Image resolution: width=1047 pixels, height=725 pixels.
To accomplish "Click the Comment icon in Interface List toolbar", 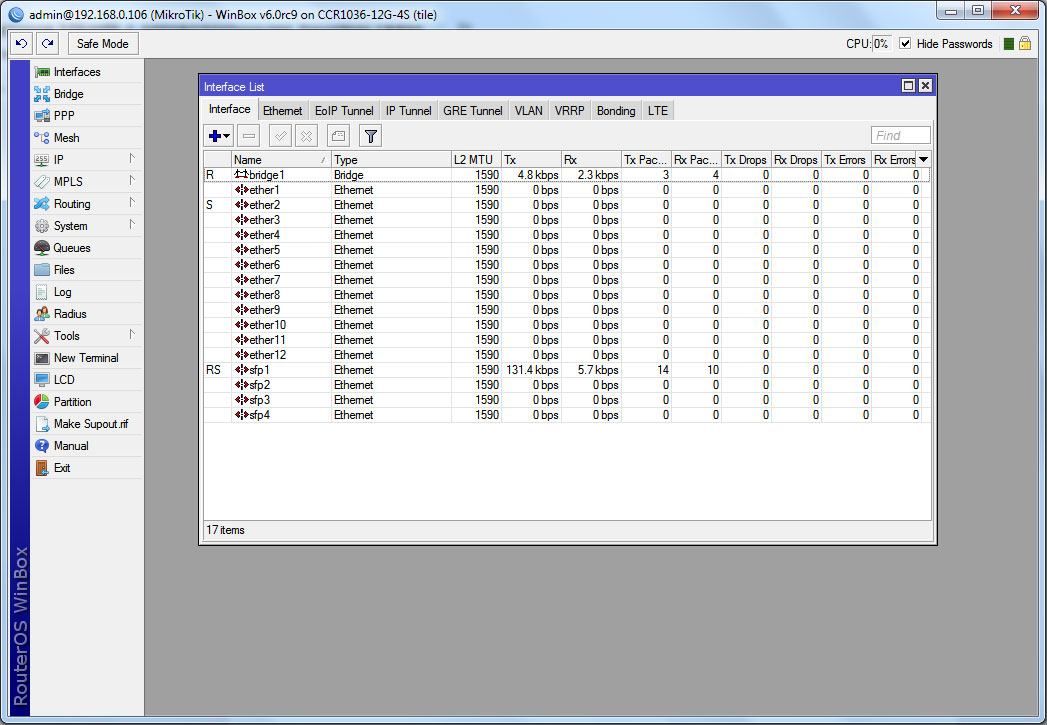I will click(338, 136).
